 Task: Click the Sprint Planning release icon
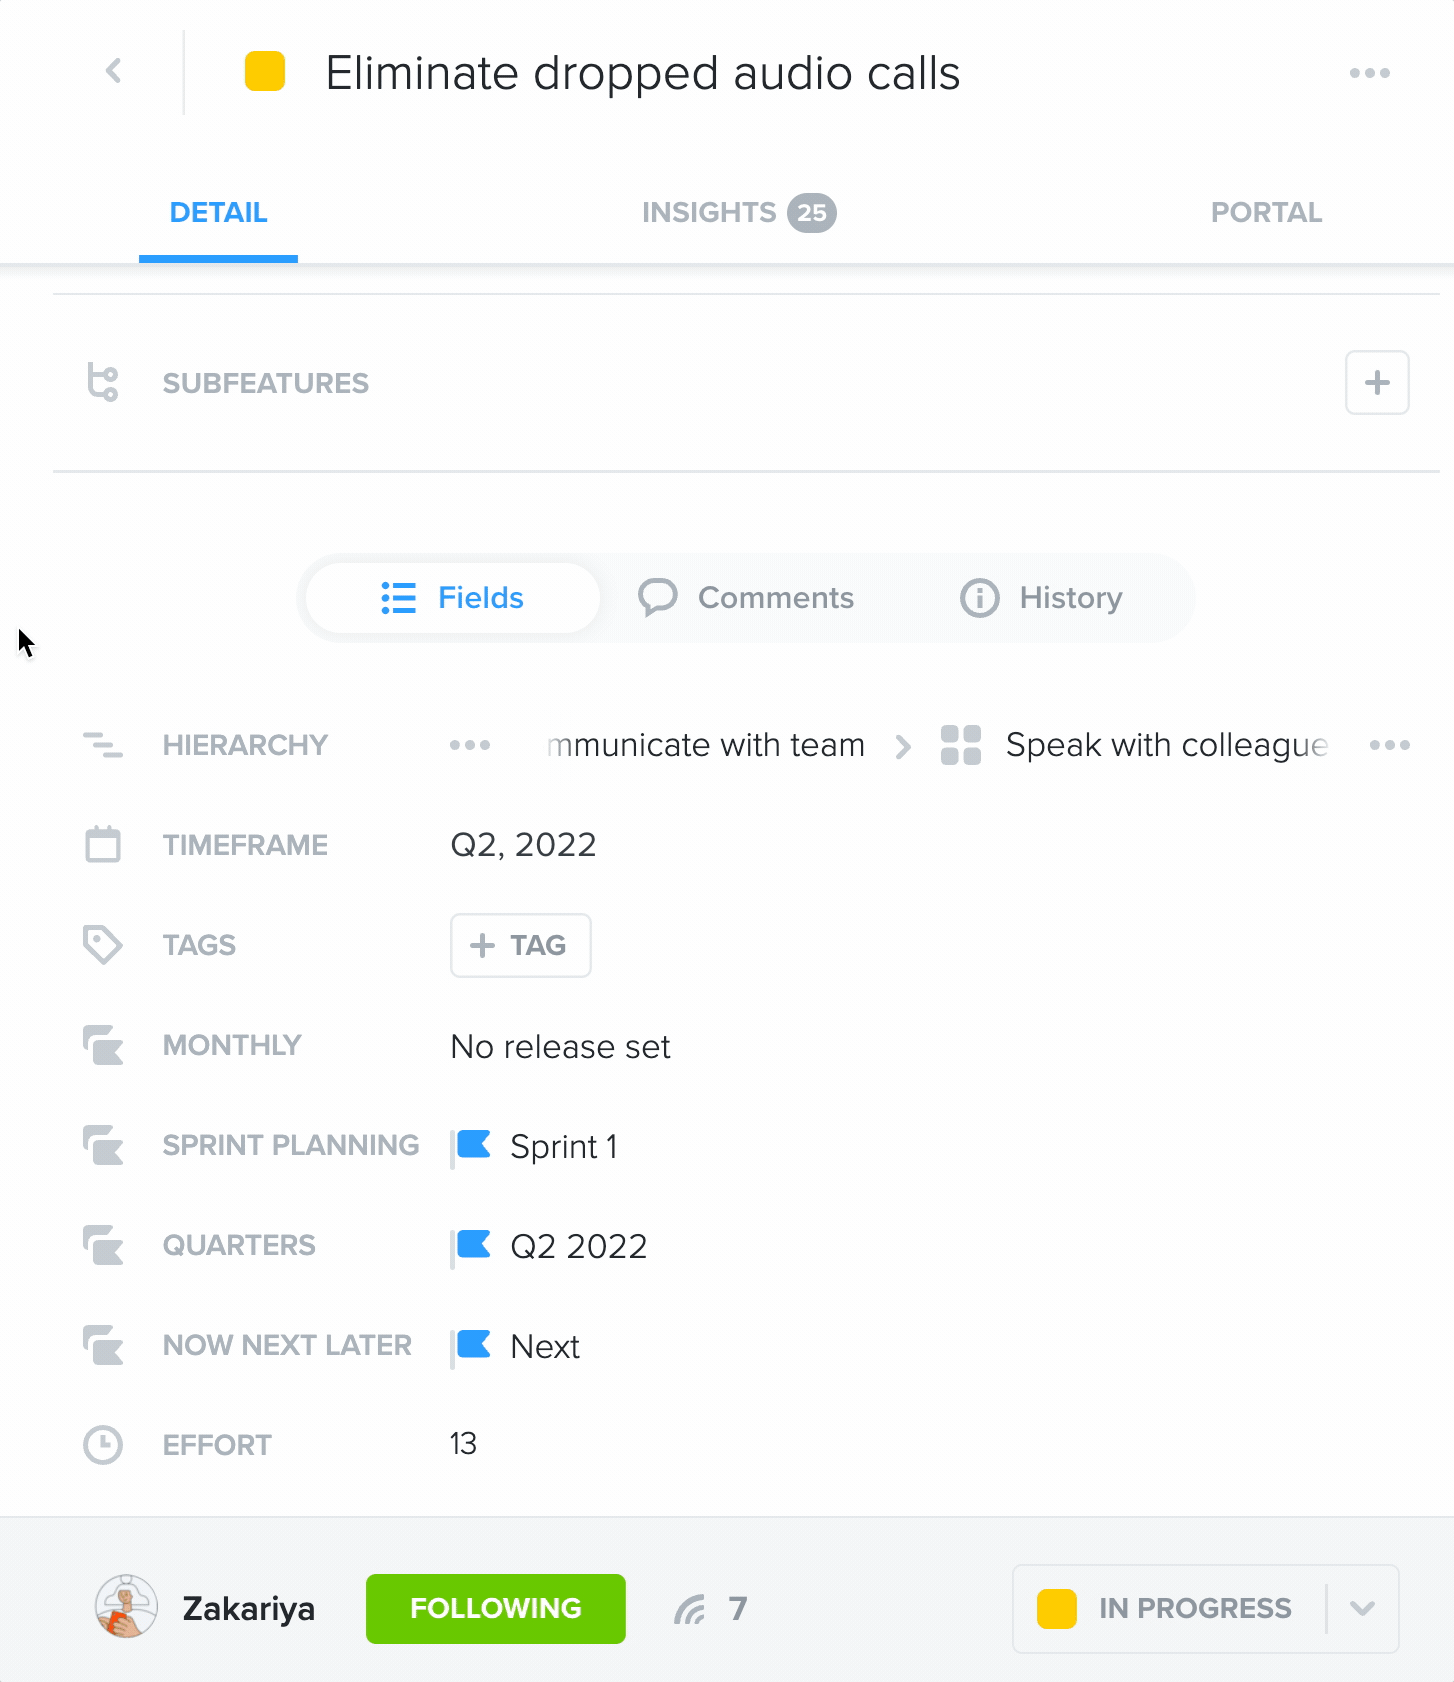click(103, 1145)
